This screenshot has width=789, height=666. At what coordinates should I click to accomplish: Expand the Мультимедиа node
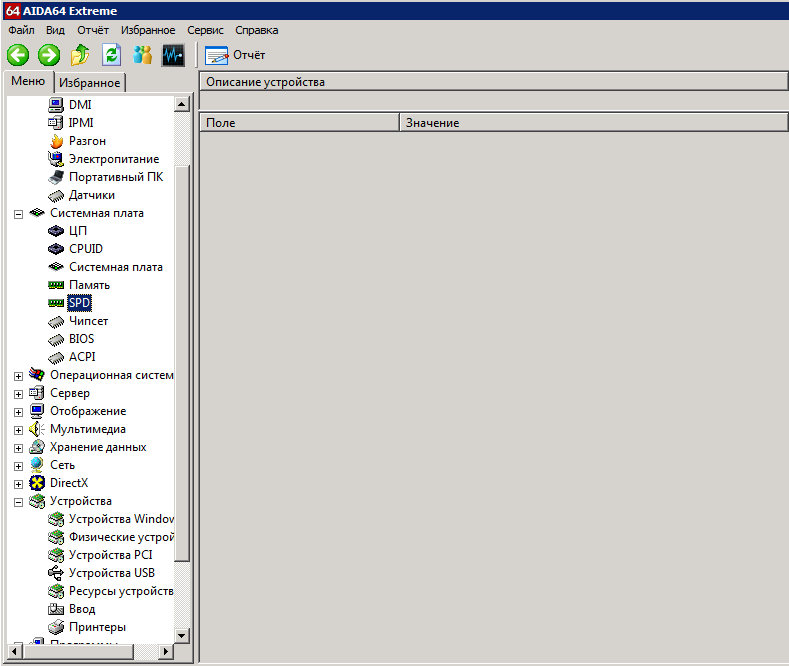coord(18,431)
